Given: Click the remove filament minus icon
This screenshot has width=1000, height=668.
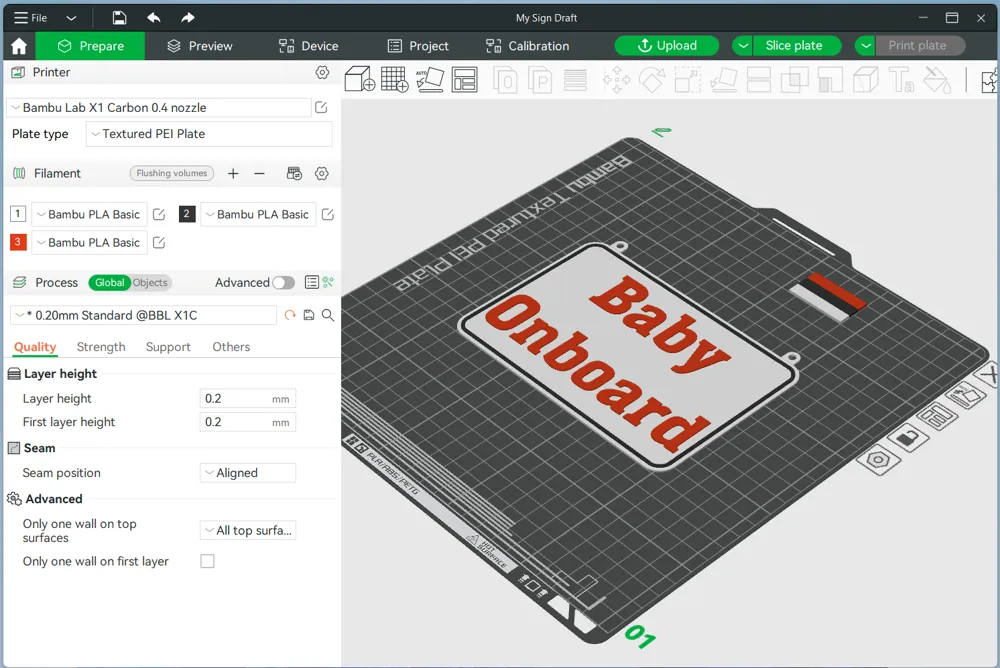Looking at the screenshot, I should tap(259, 174).
